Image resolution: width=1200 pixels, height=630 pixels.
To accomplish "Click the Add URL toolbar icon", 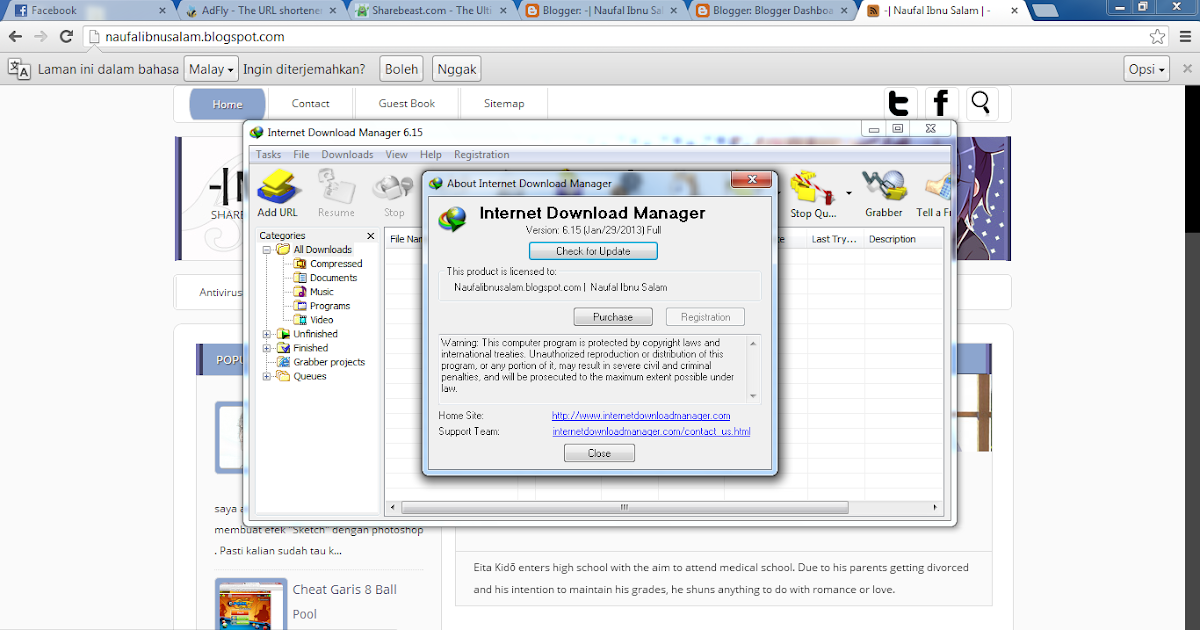I will coord(277,193).
